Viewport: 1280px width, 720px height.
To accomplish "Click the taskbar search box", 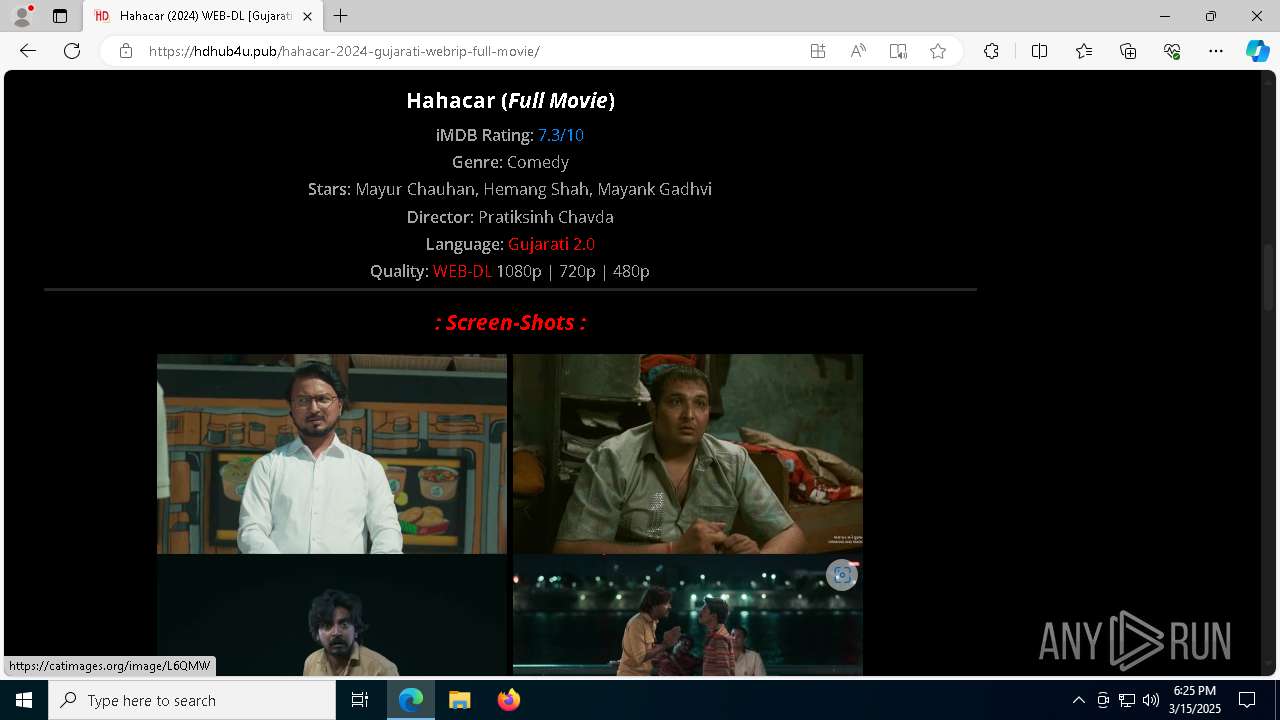I will [x=192, y=700].
